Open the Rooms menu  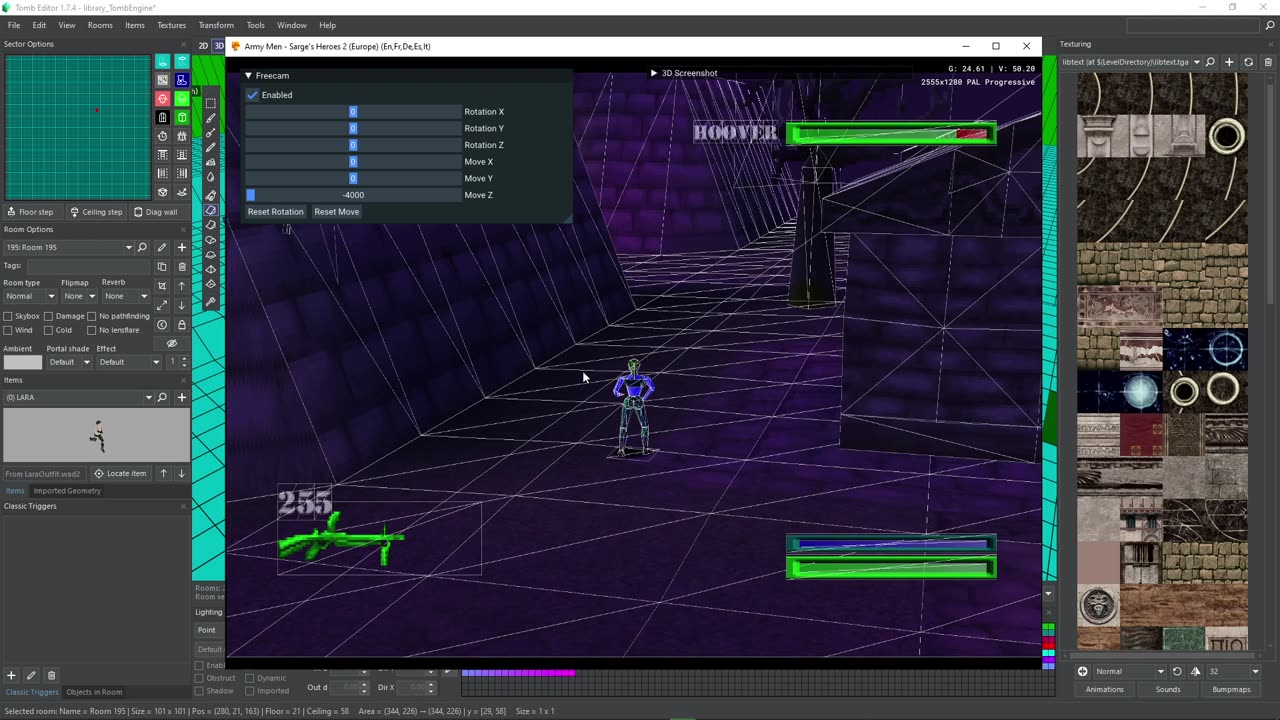[100, 25]
